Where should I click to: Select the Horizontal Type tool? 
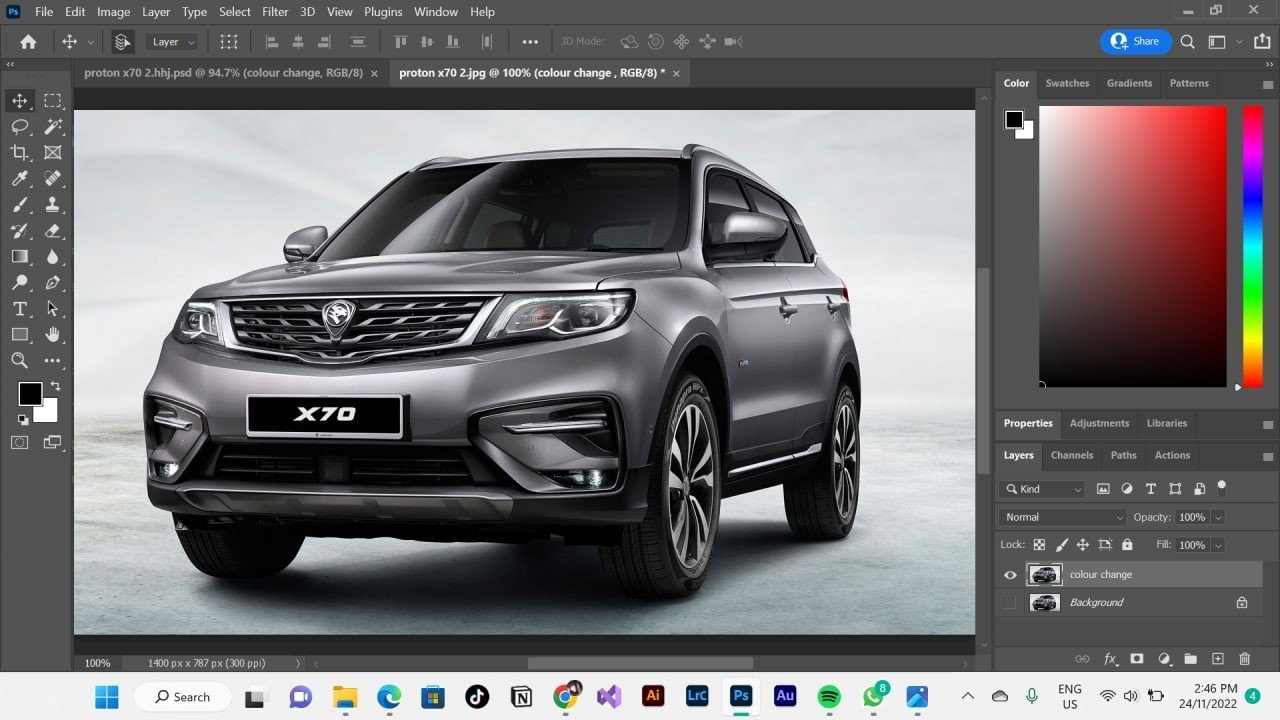pos(19,308)
